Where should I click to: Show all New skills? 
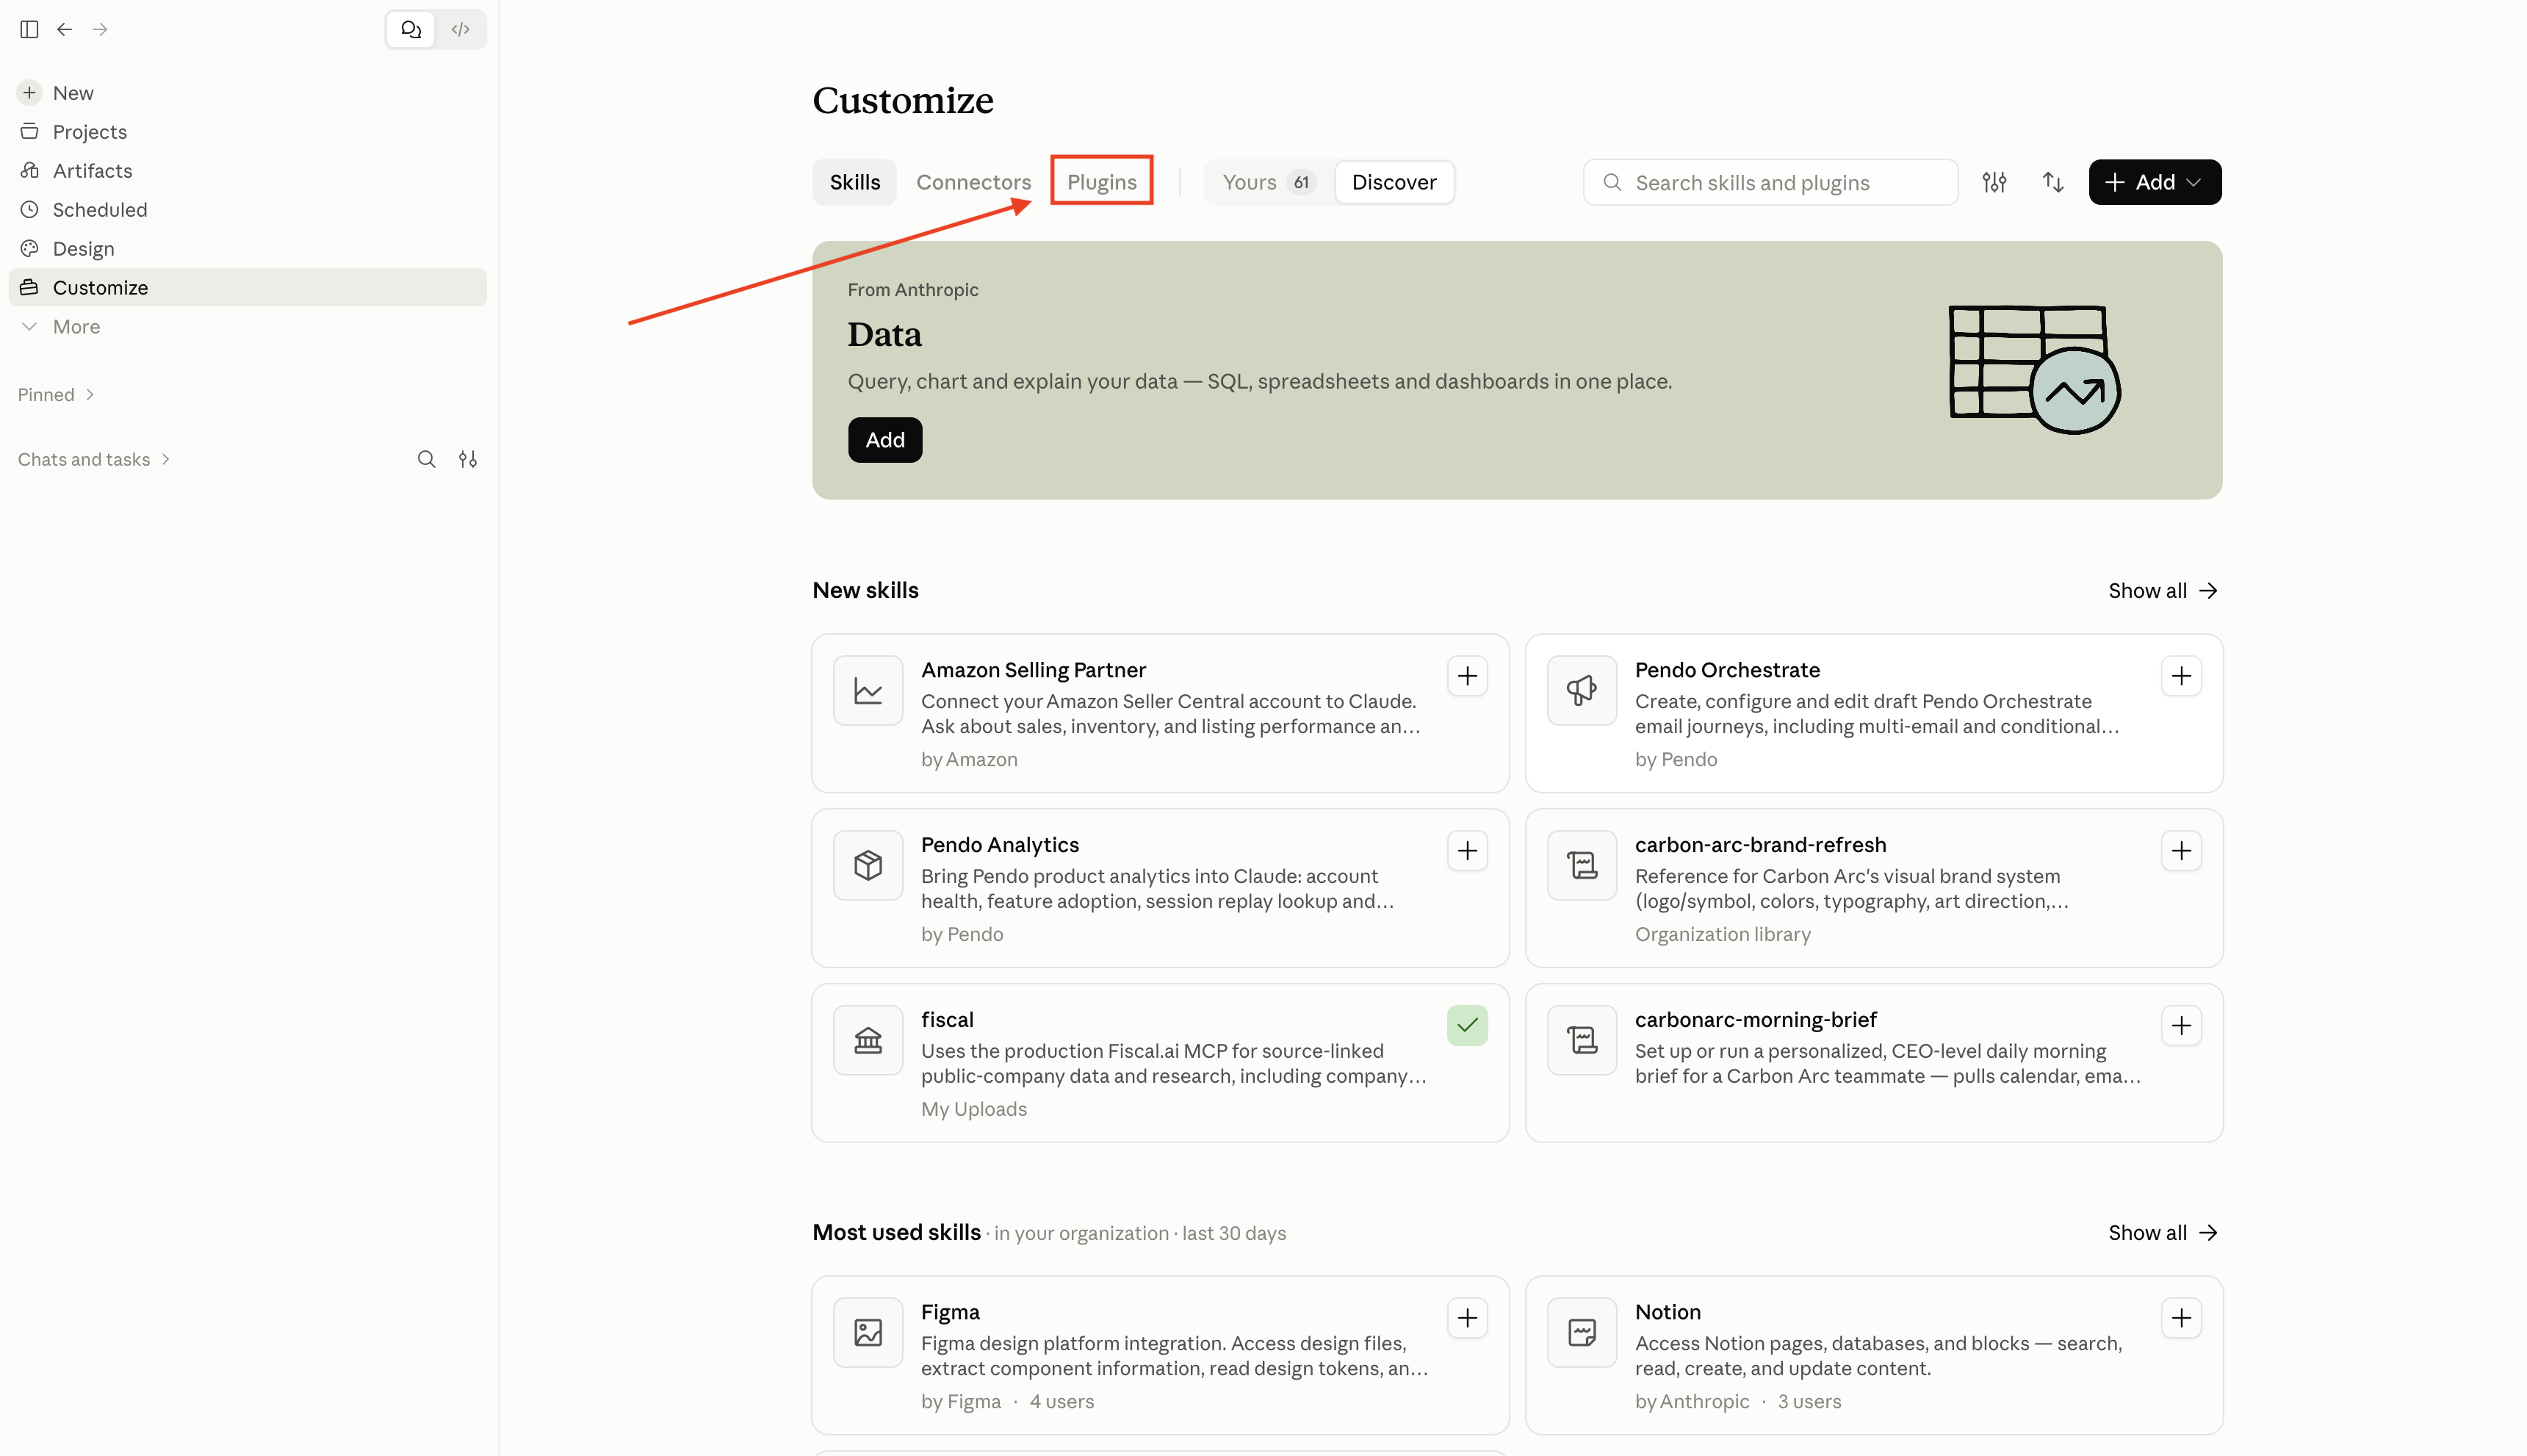[2163, 591]
